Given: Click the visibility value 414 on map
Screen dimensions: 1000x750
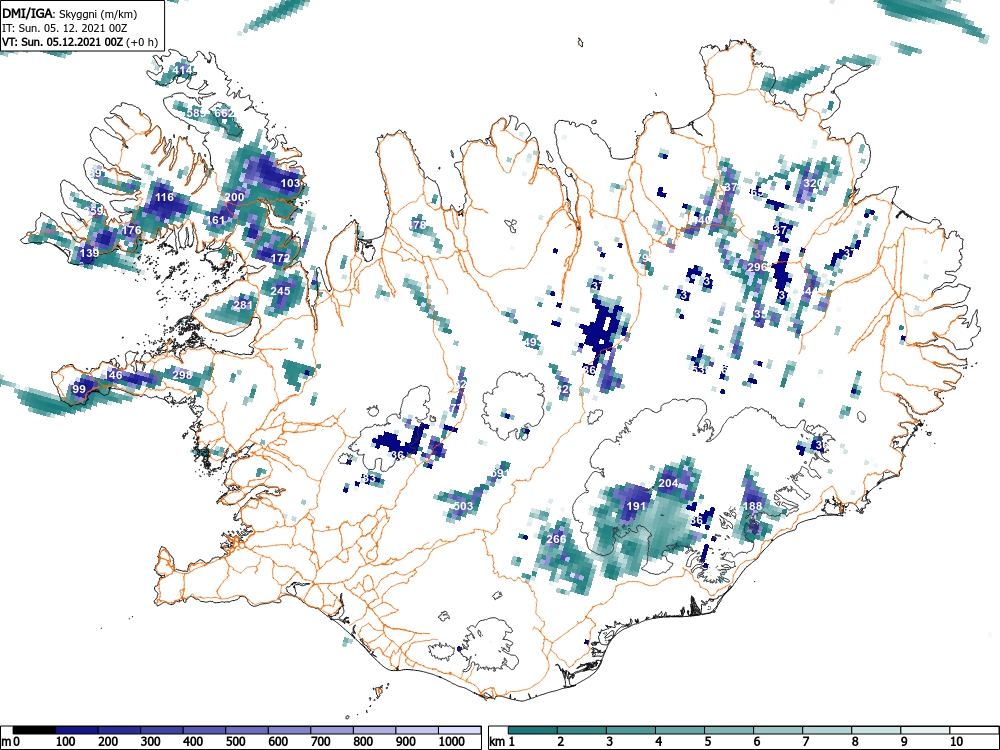Looking at the screenshot, I should [x=182, y=70].
